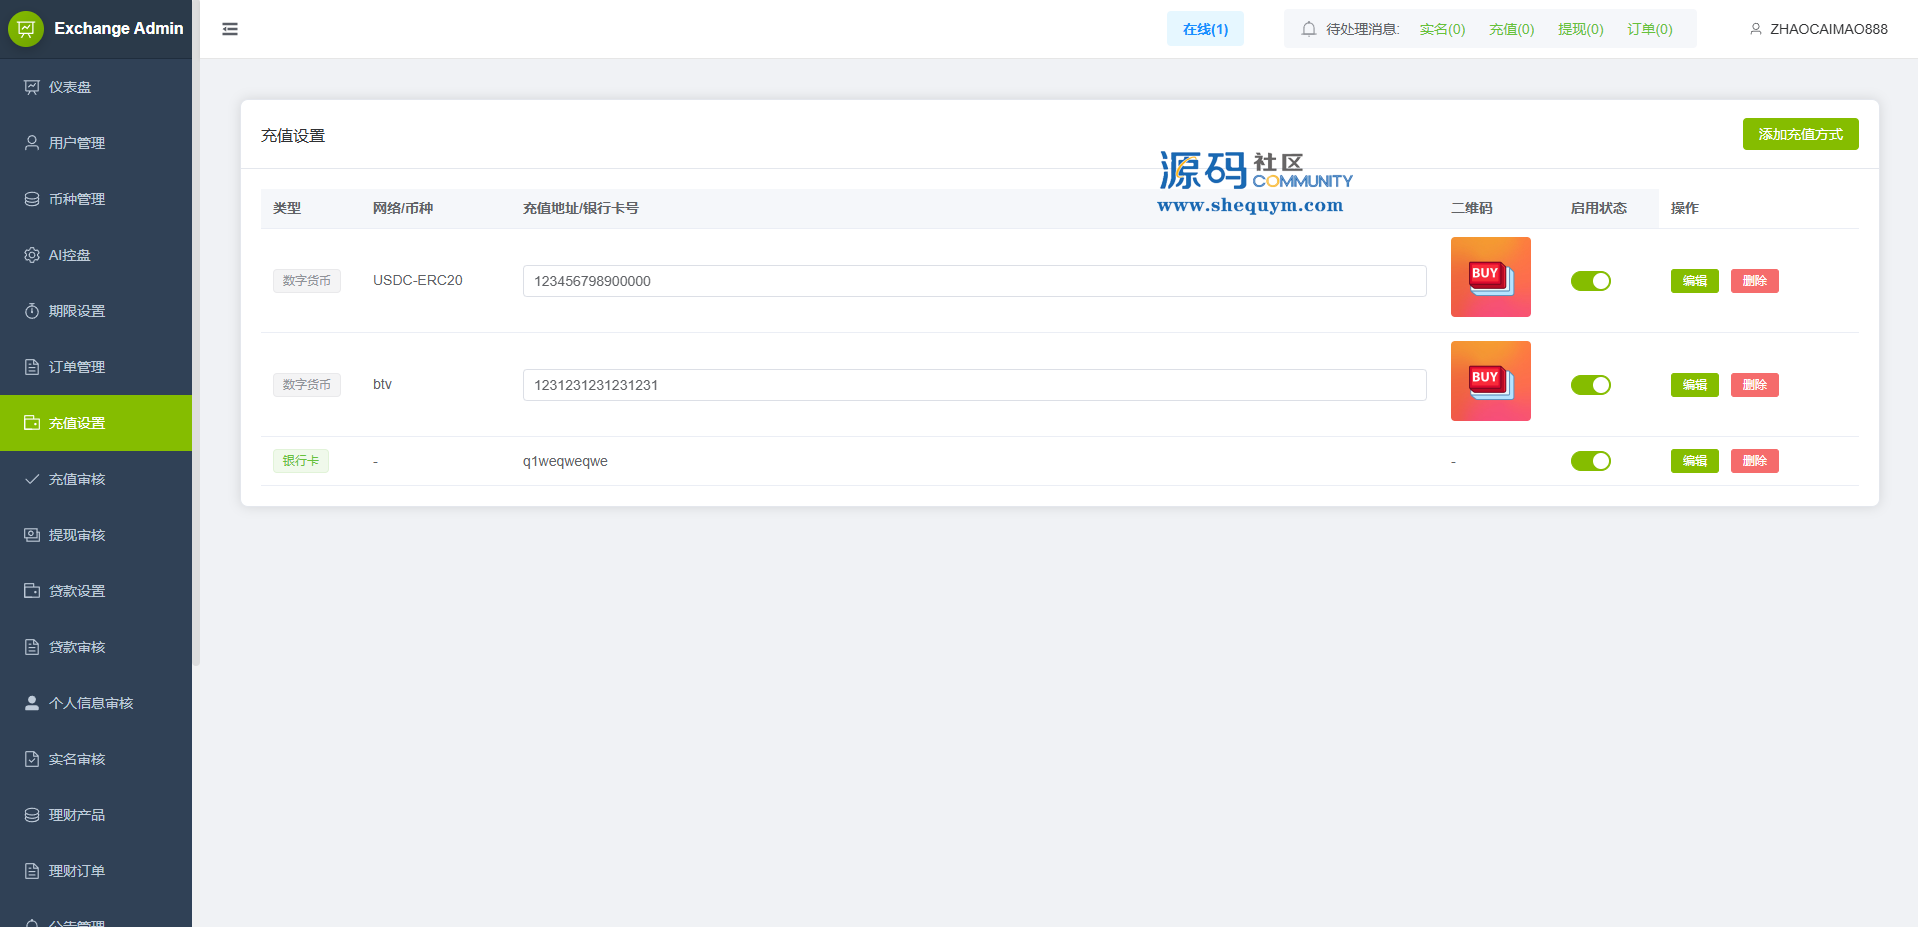Click the Exchange Admin logo icon

coord(26,29)
